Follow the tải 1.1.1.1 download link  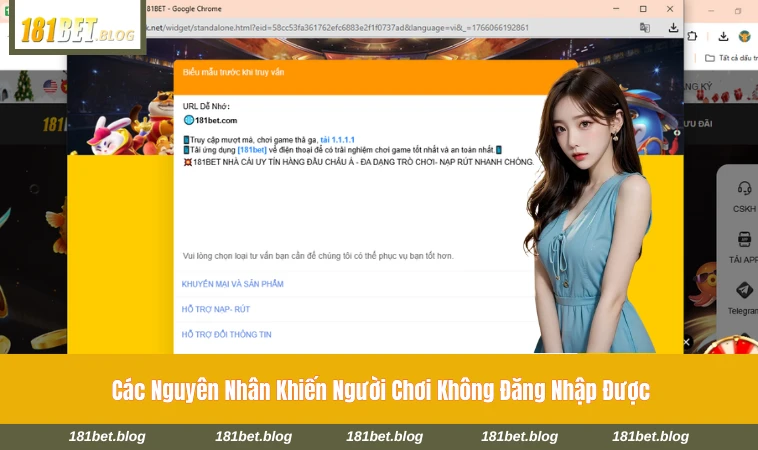click(337, 140)
